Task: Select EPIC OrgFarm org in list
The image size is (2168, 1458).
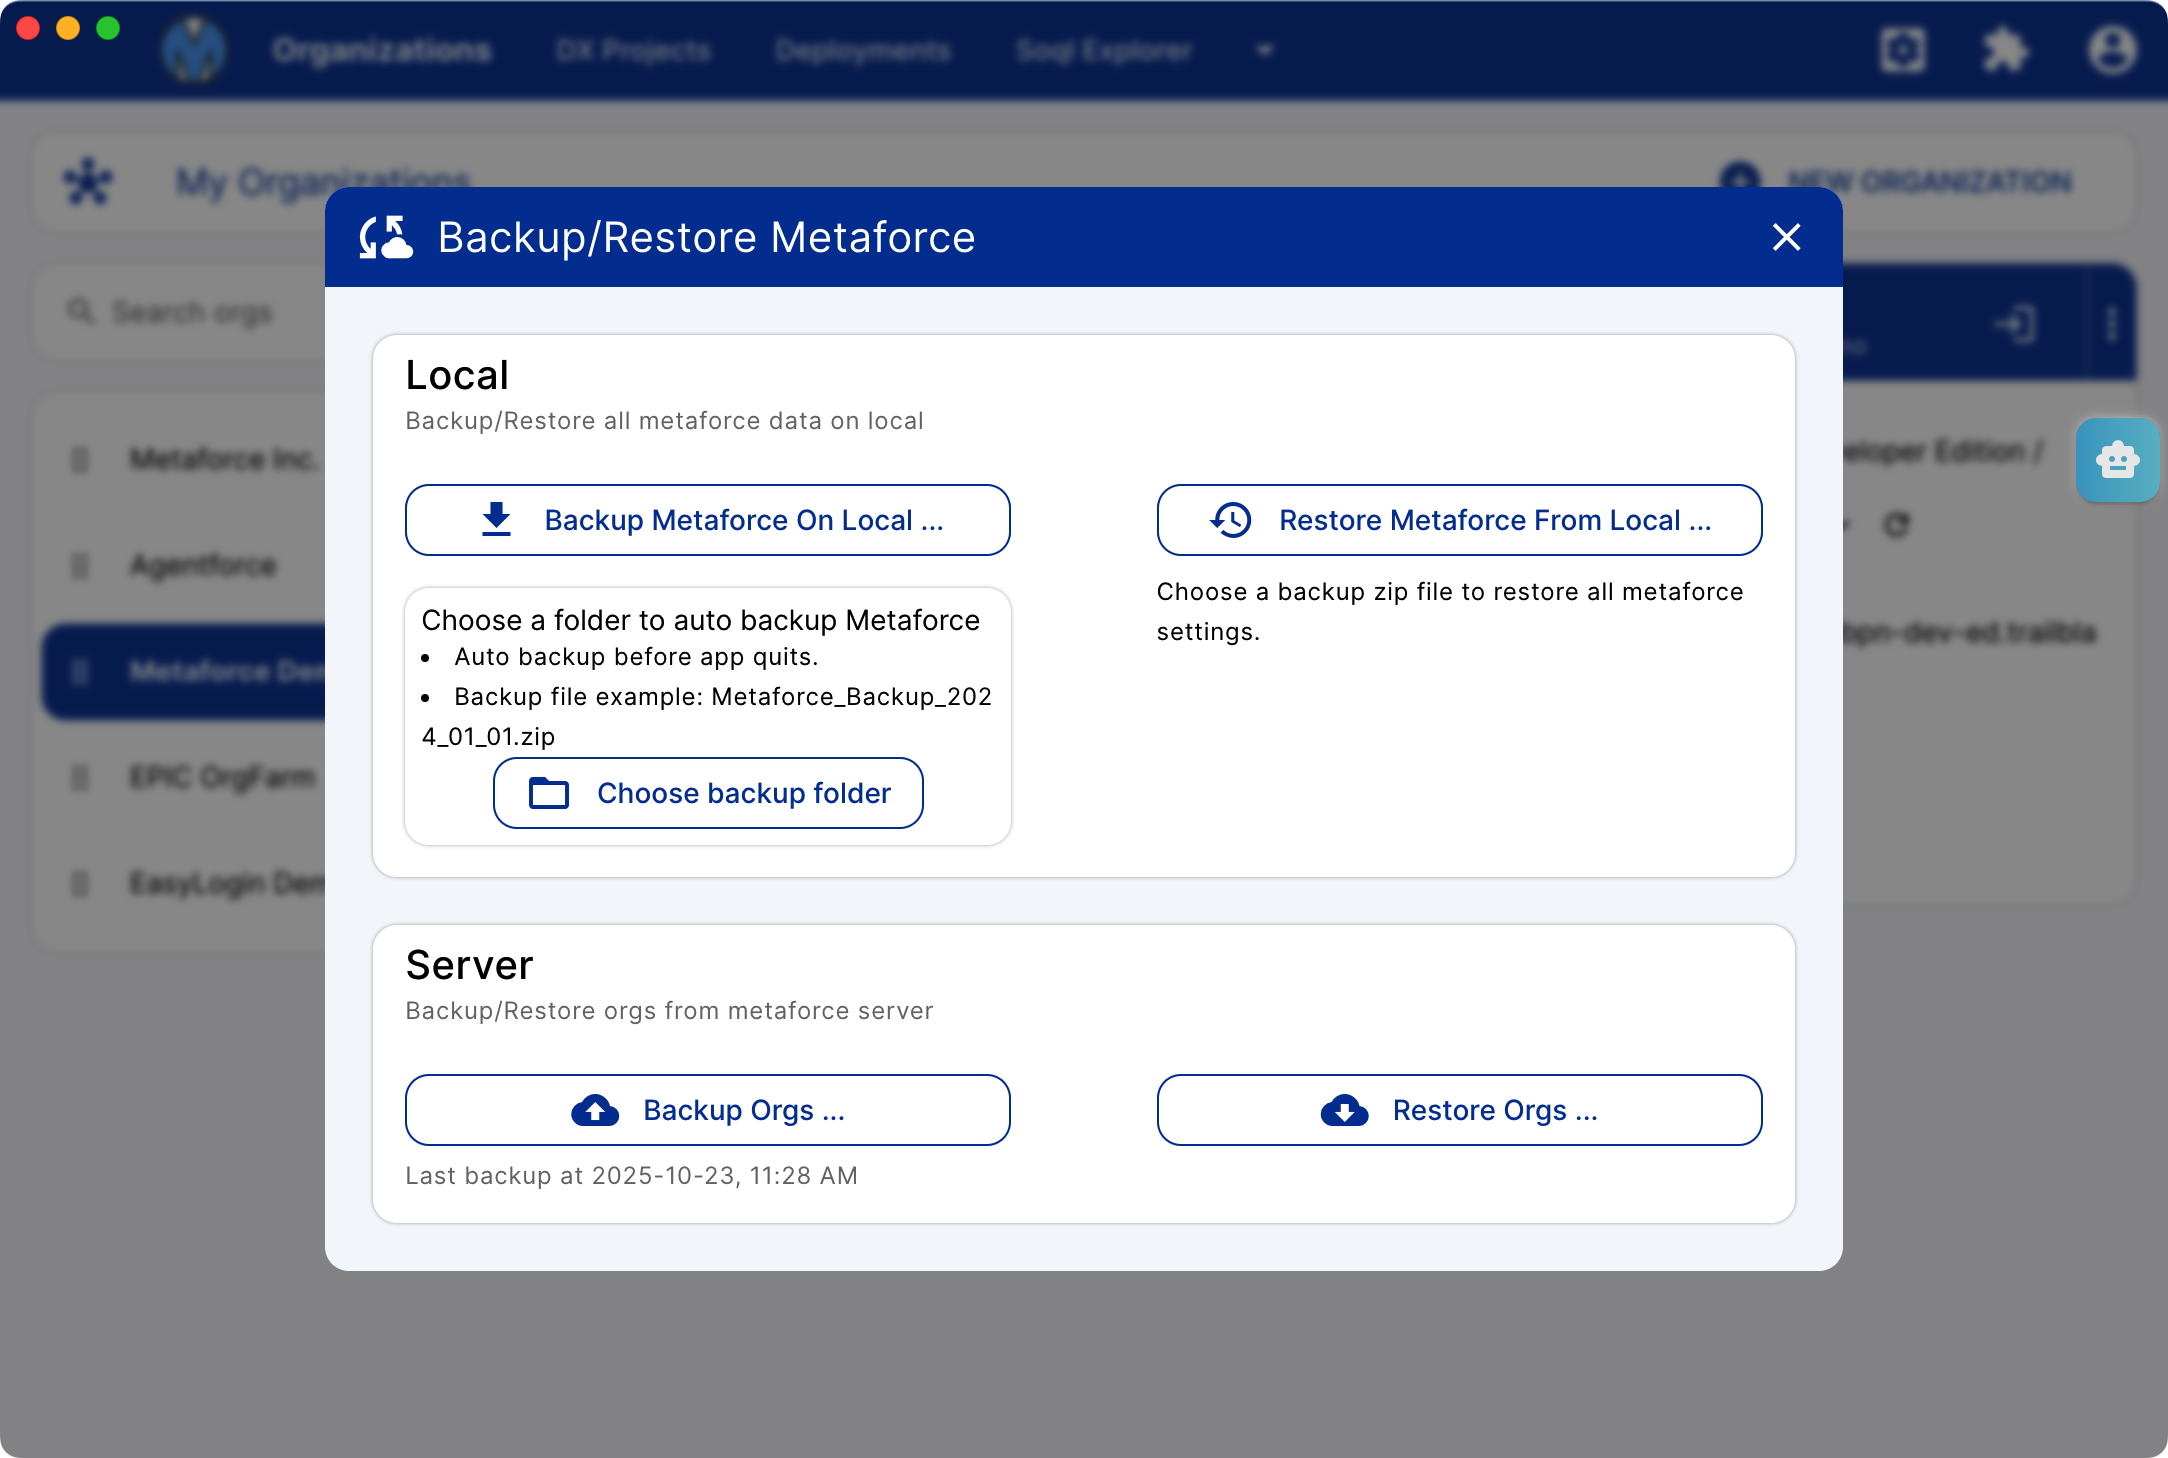Action: 185,777
